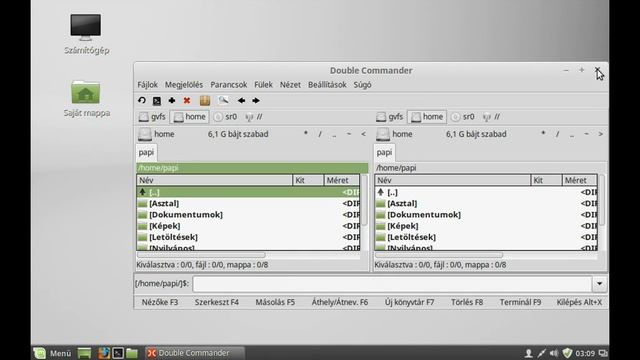This screenshot has width=640, height=360.
Task: Click the left panel /home/papi path bar
Action: tap(252, 168)
